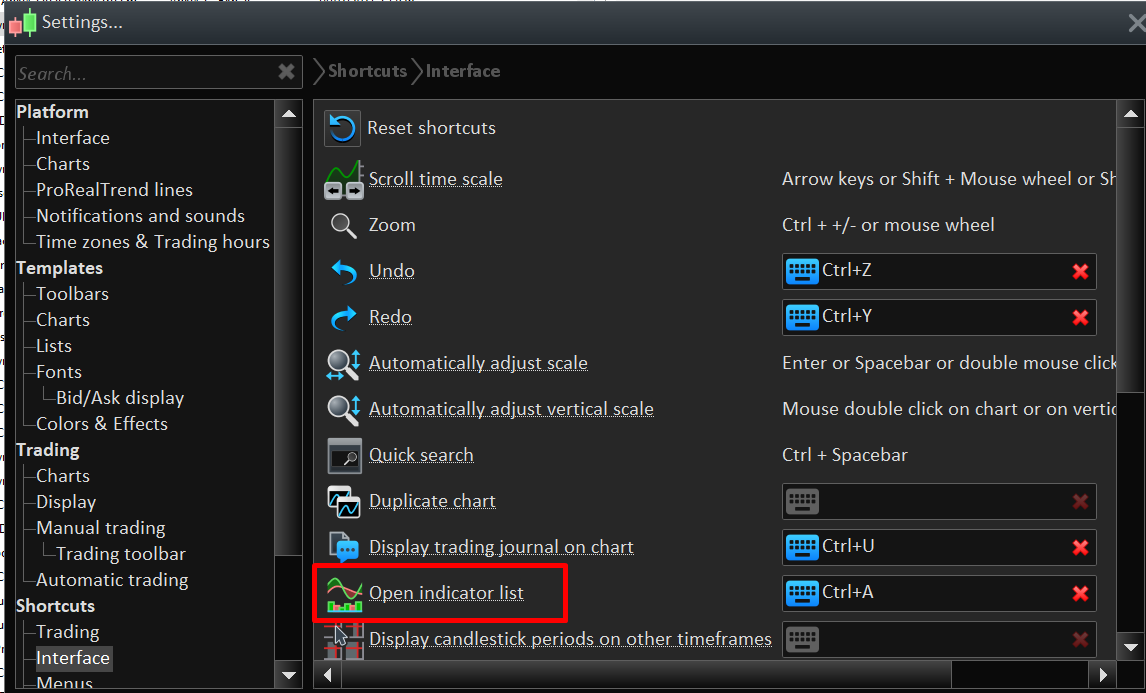Go to Colors & Effects templates
Screen dimensions: 1146x693
102,424
